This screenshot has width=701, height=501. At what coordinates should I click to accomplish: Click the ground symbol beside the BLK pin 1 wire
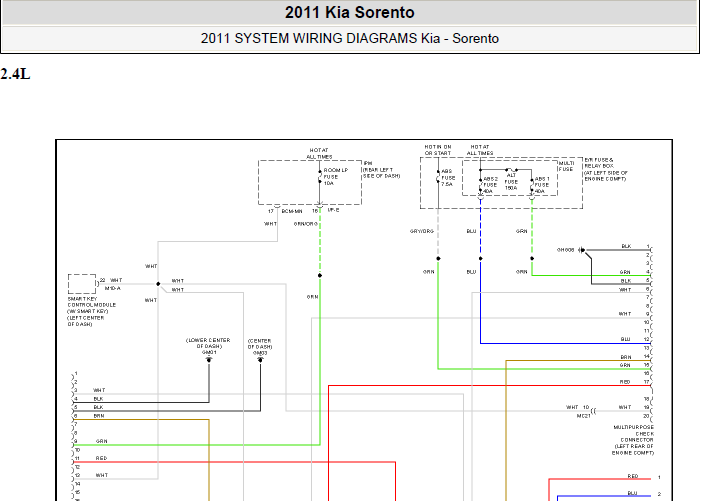click(x=582, y=250)
